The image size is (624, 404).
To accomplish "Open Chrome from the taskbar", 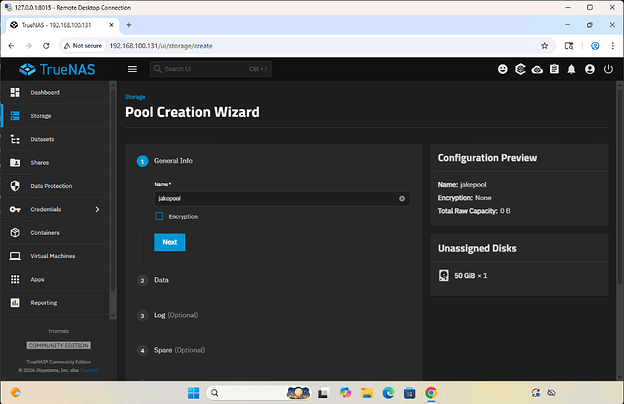I will pos(431,393).
